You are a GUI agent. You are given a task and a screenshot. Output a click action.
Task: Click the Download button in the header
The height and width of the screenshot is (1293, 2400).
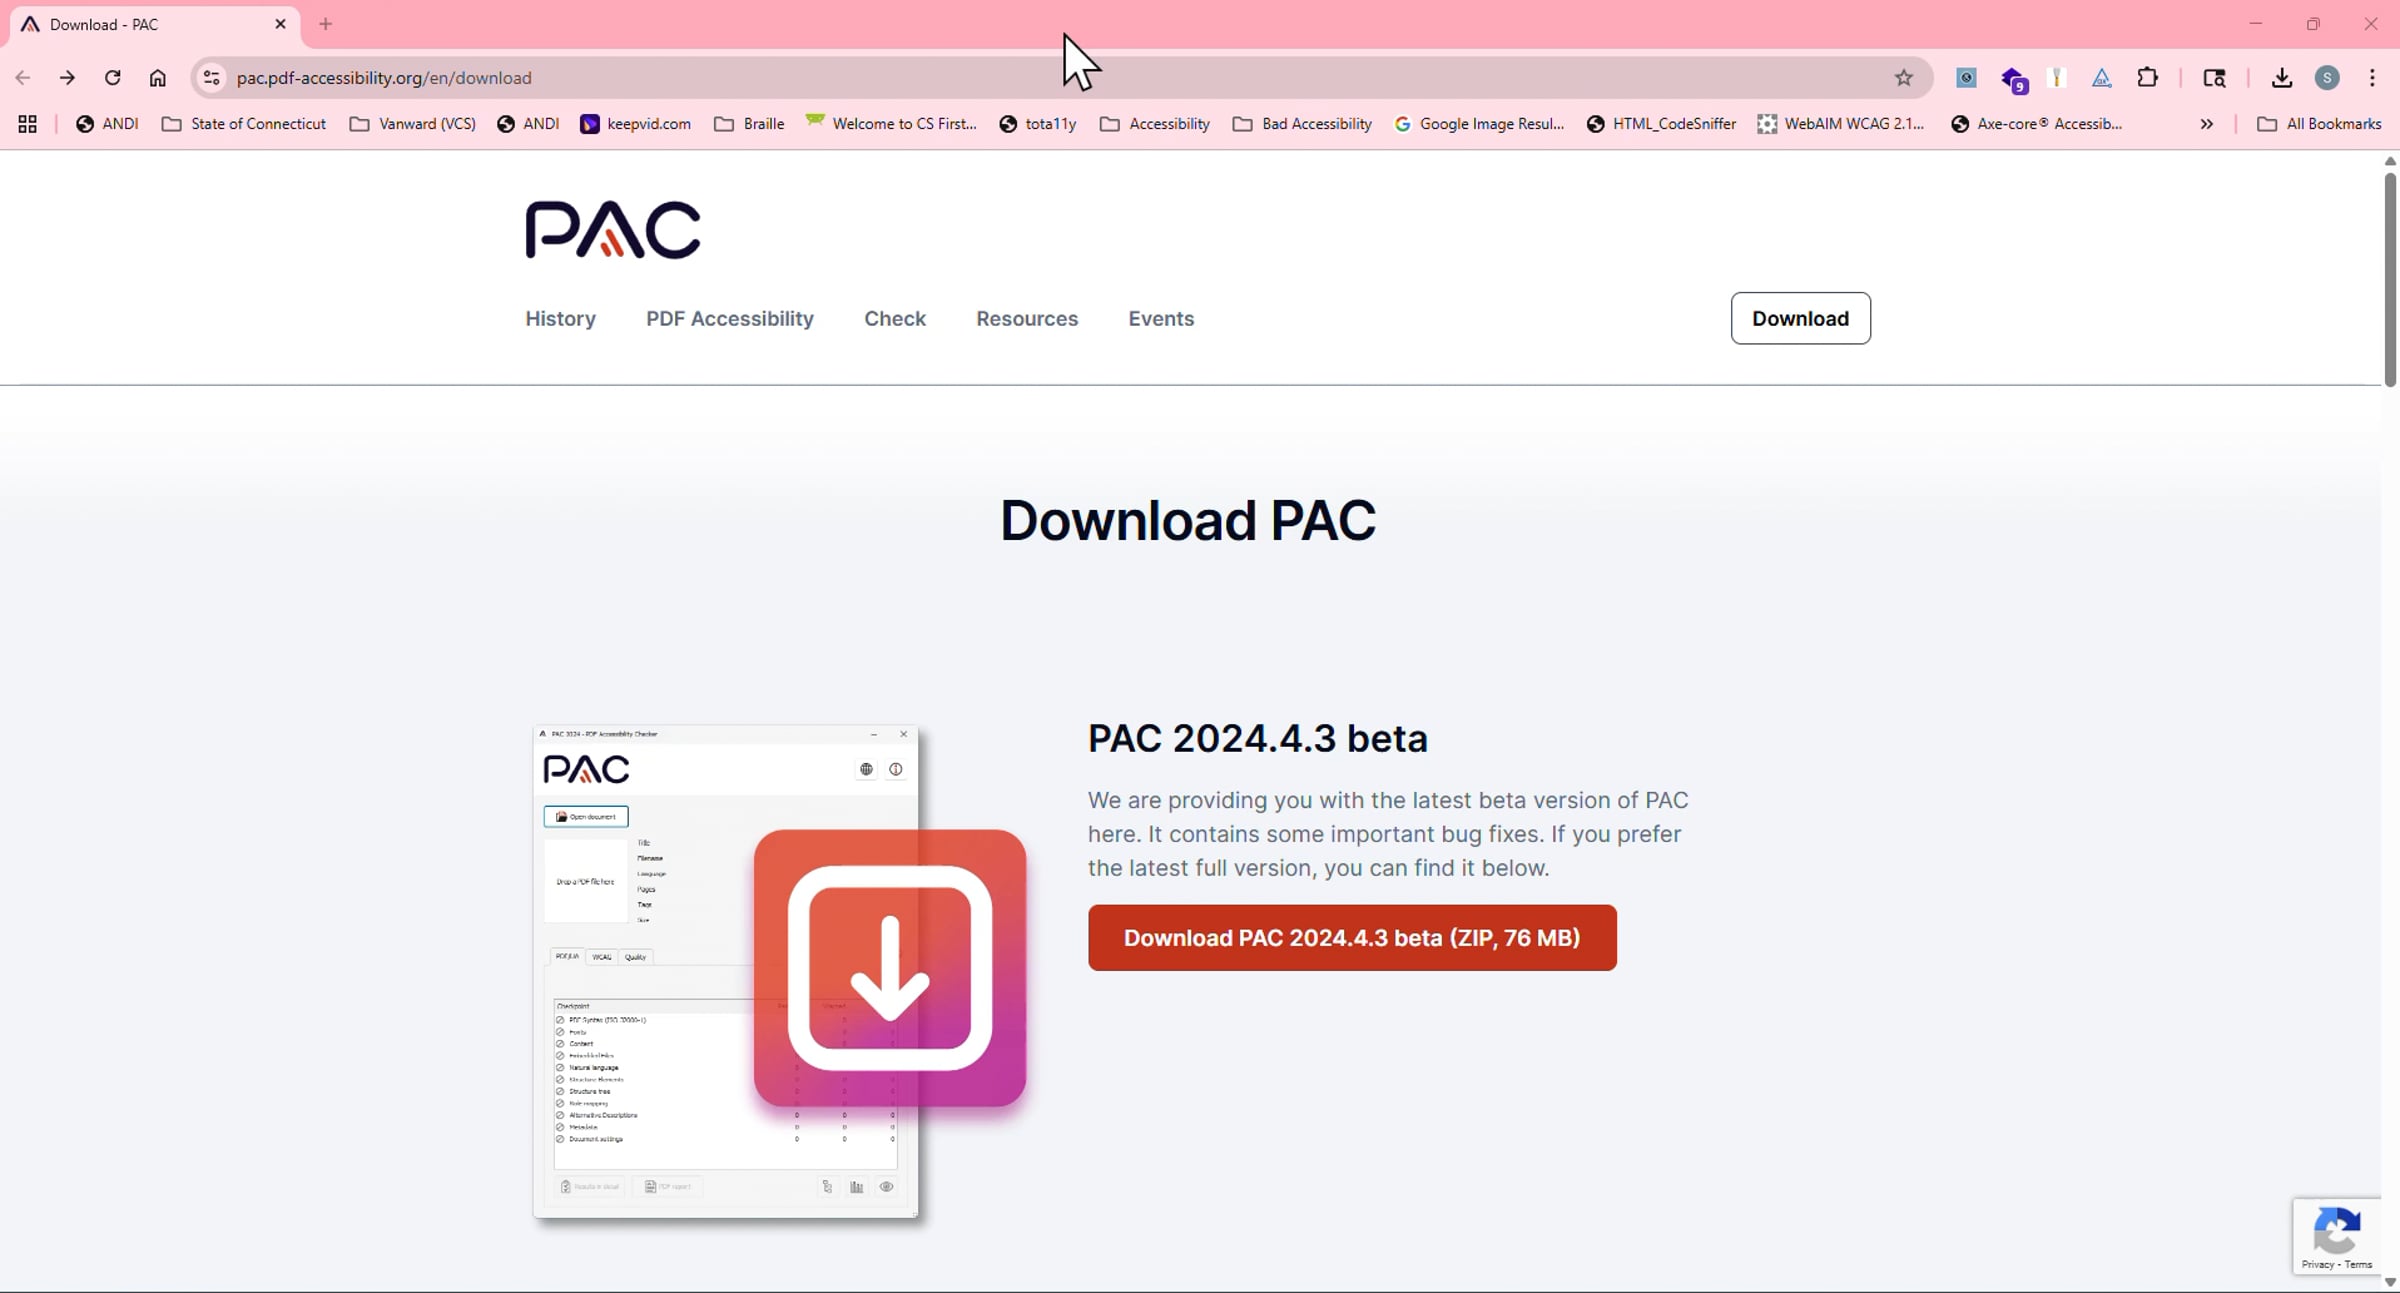[x=1800, y=318]
